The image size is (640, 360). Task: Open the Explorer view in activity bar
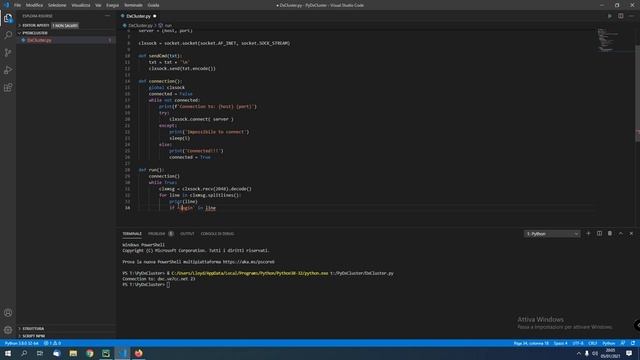click(8, 18)
